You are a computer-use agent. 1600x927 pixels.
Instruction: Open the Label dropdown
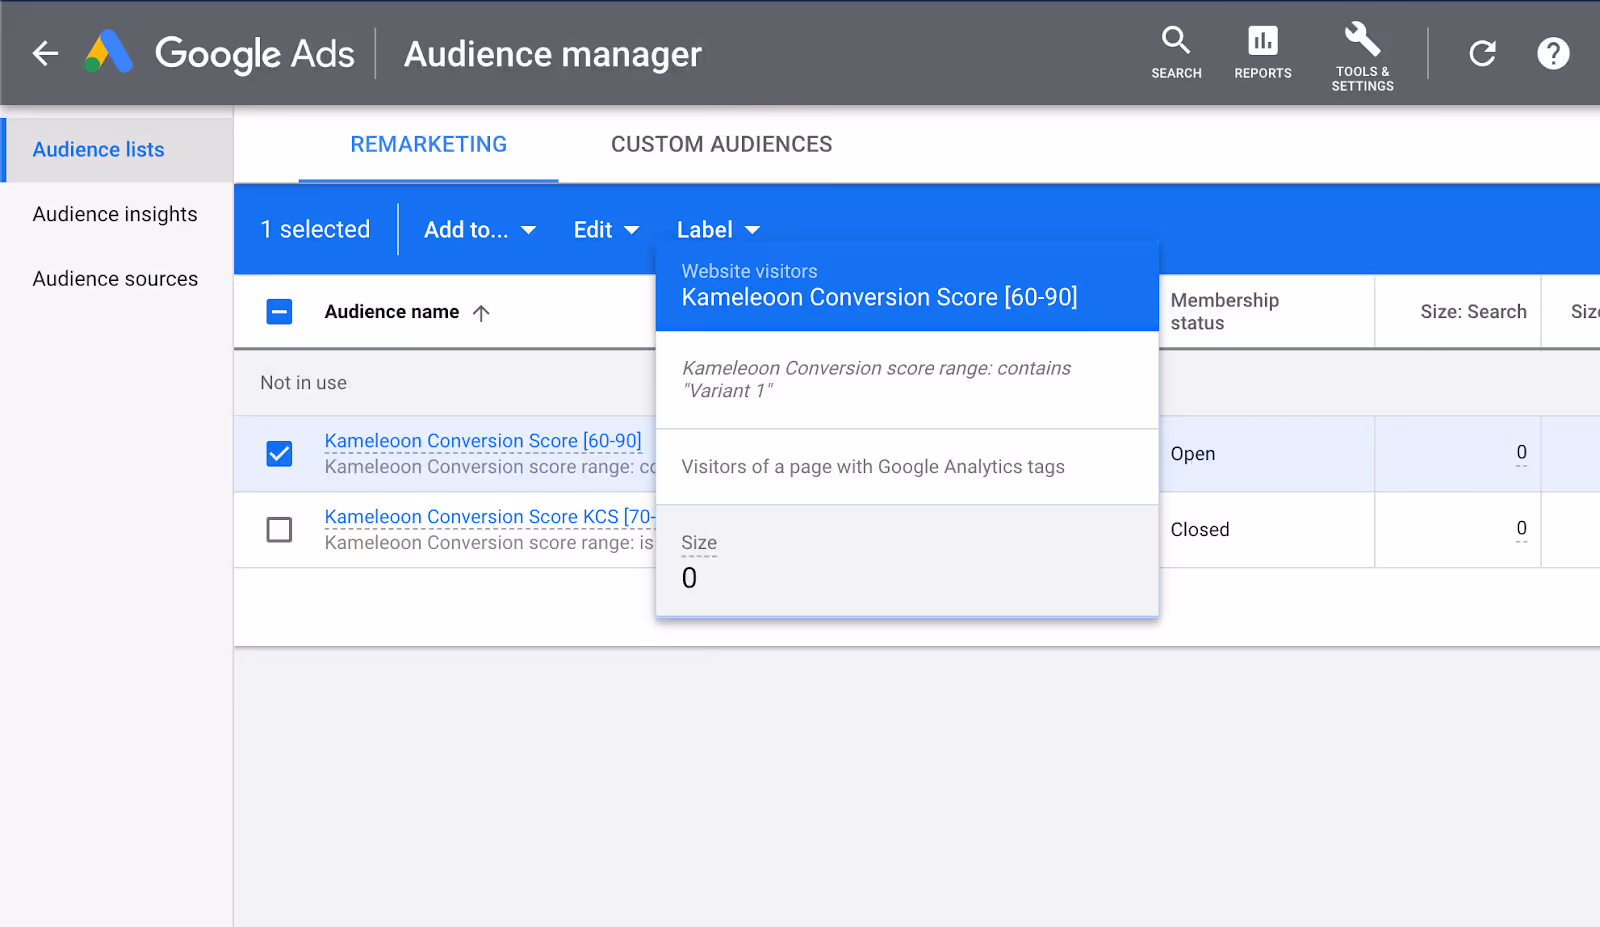[x=716, y=229]
